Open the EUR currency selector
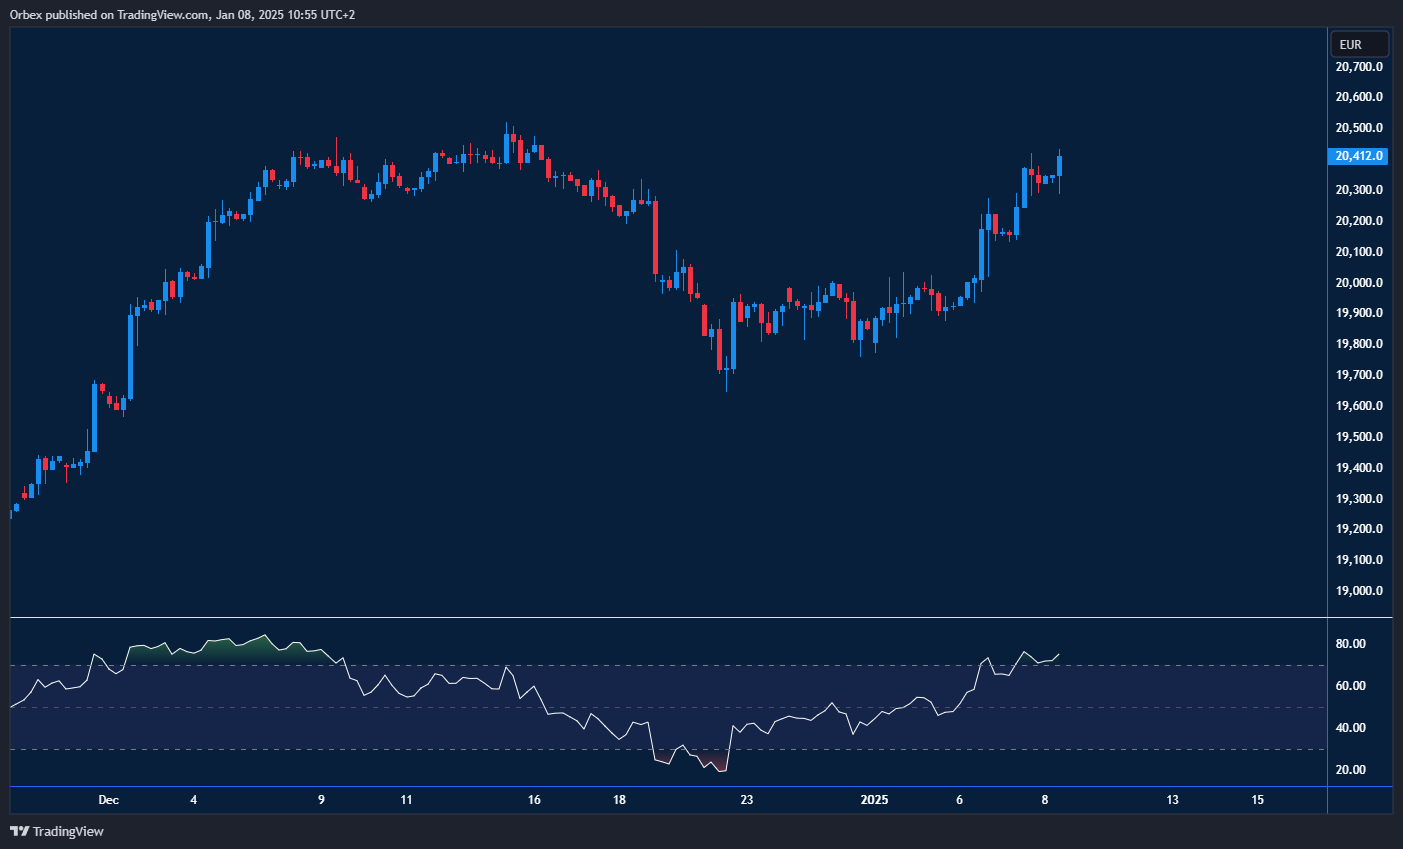Viewport: 1403px width, 849px height. point(1358,45)
